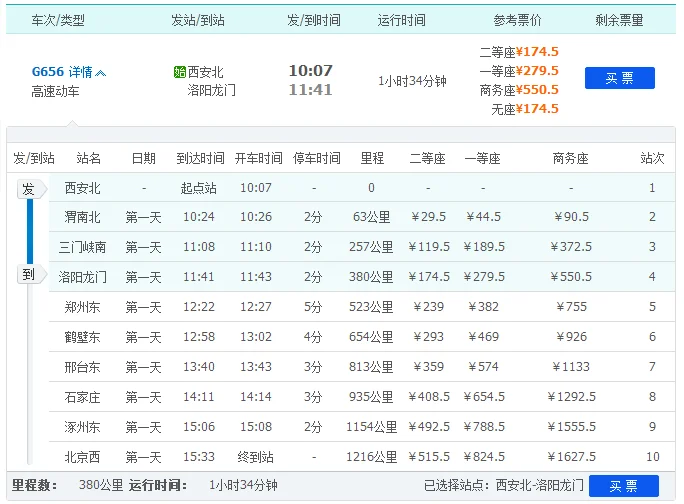Click the 到 arrival marker handle
This screenshot has height=504, width=684.
(29, 275)
